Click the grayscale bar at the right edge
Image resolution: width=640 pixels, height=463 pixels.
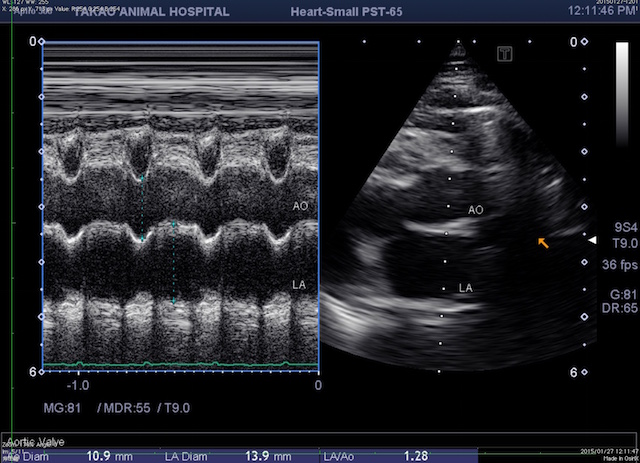click(x=622, y=94)
